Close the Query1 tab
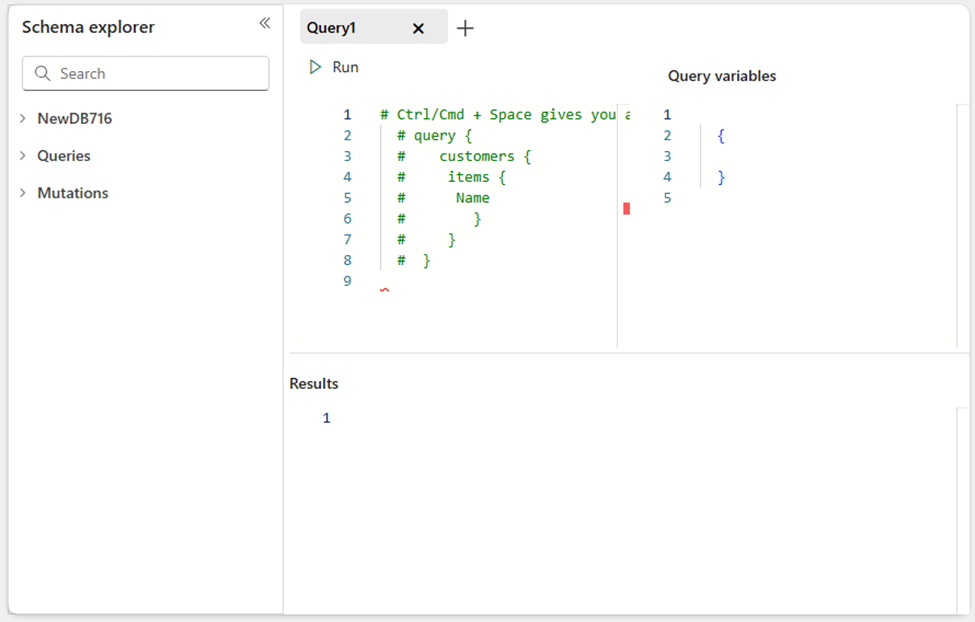 (418, 27)
